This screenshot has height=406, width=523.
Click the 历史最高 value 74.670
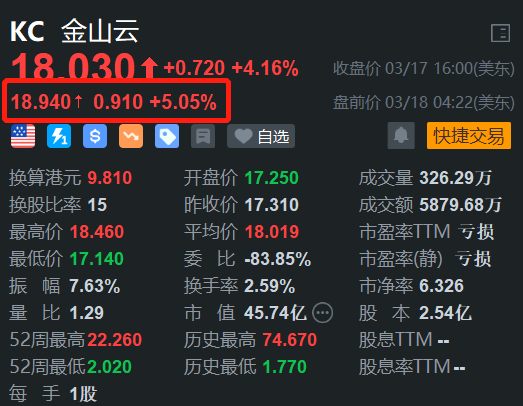point(290,340)
